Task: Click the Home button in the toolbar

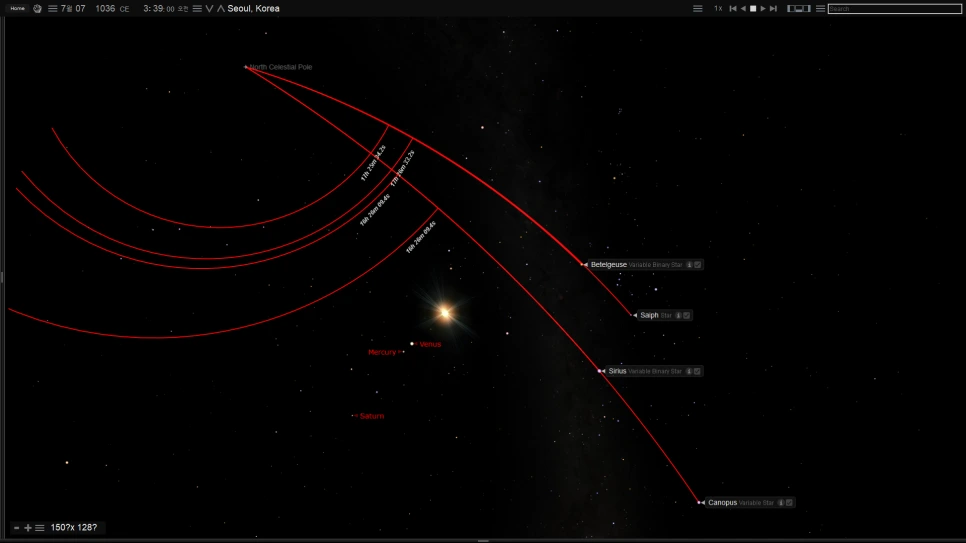Action: (17, 9)
